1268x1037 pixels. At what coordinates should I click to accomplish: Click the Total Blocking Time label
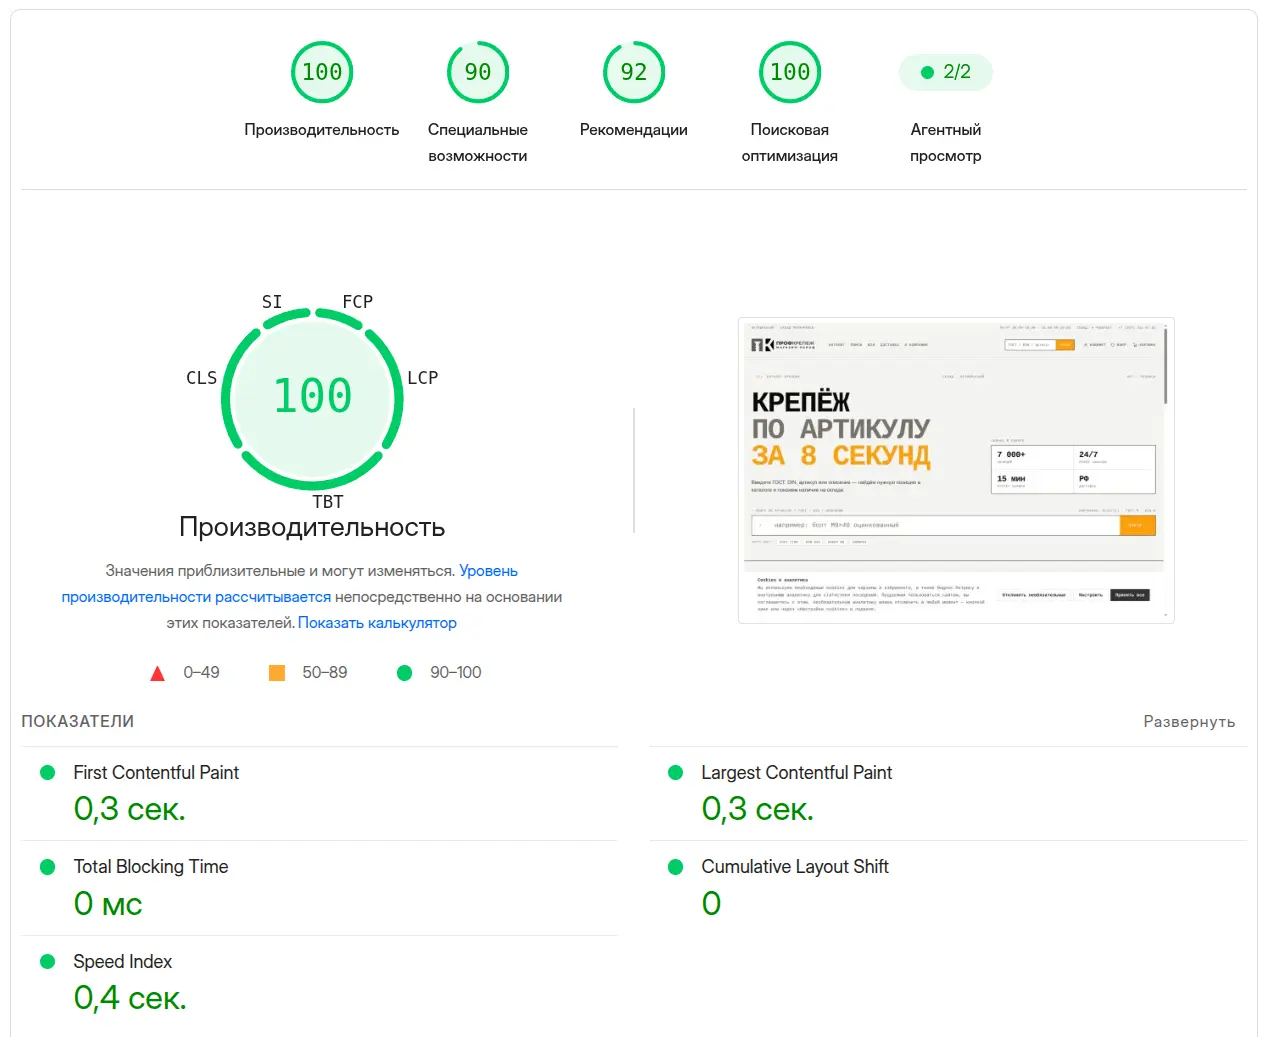pyautogui.click(x=151, y=867)
